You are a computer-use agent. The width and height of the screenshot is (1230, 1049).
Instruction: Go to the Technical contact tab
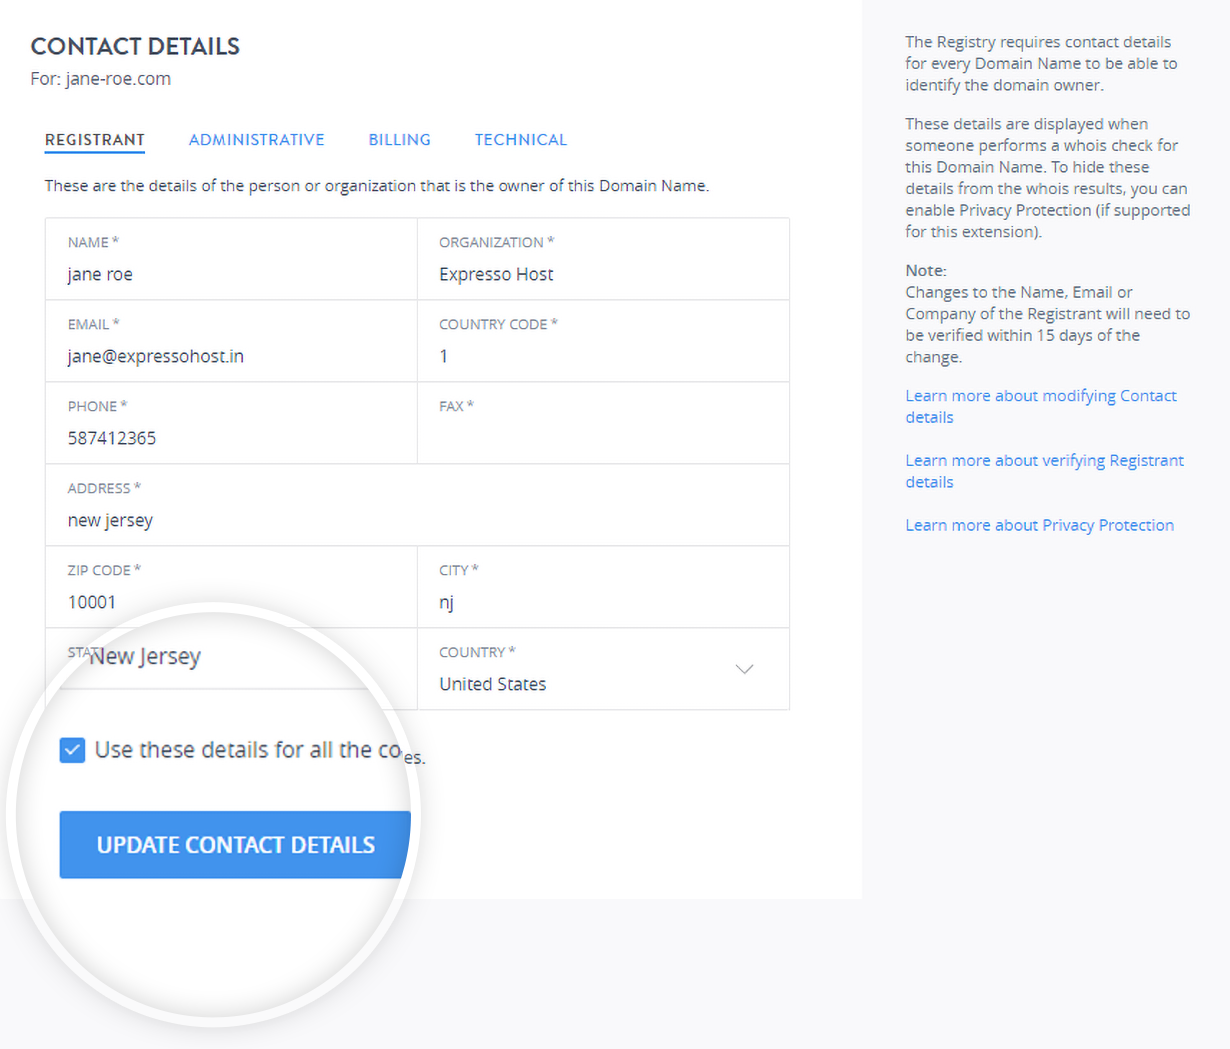click(x=520, y=140)
